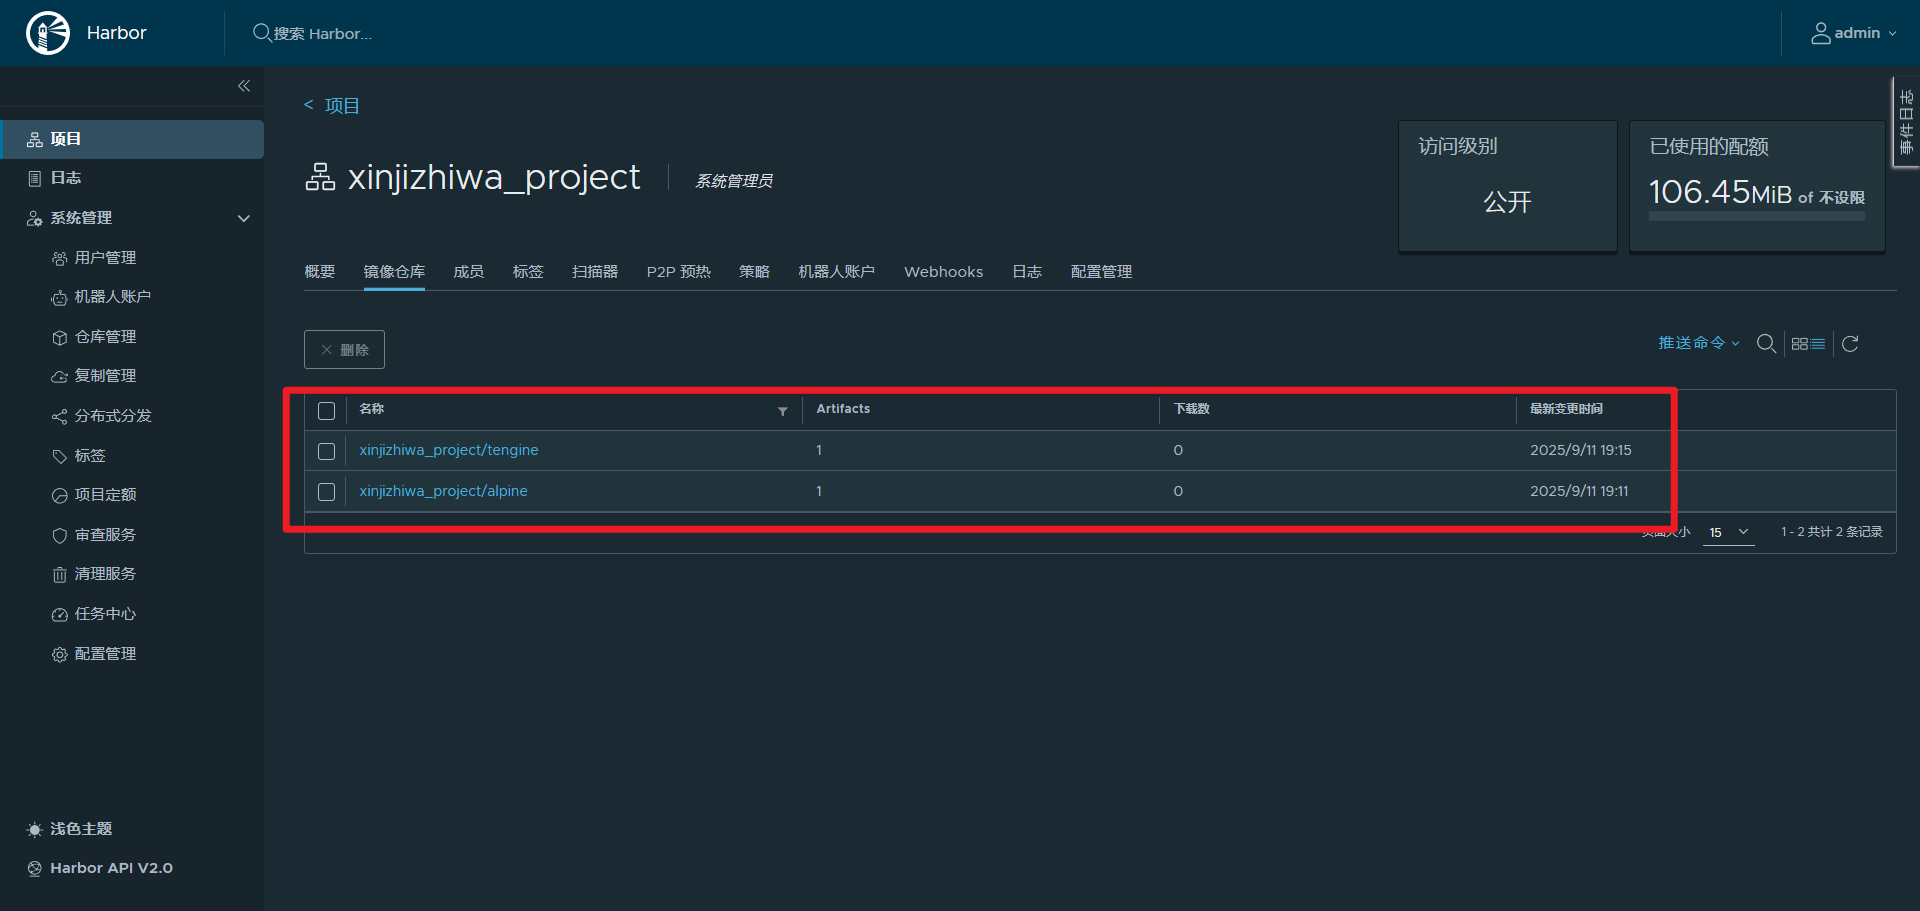The image size is (1920, 911).
Task: Switch to the Webhooks tab
Action: tap(944, 272)
